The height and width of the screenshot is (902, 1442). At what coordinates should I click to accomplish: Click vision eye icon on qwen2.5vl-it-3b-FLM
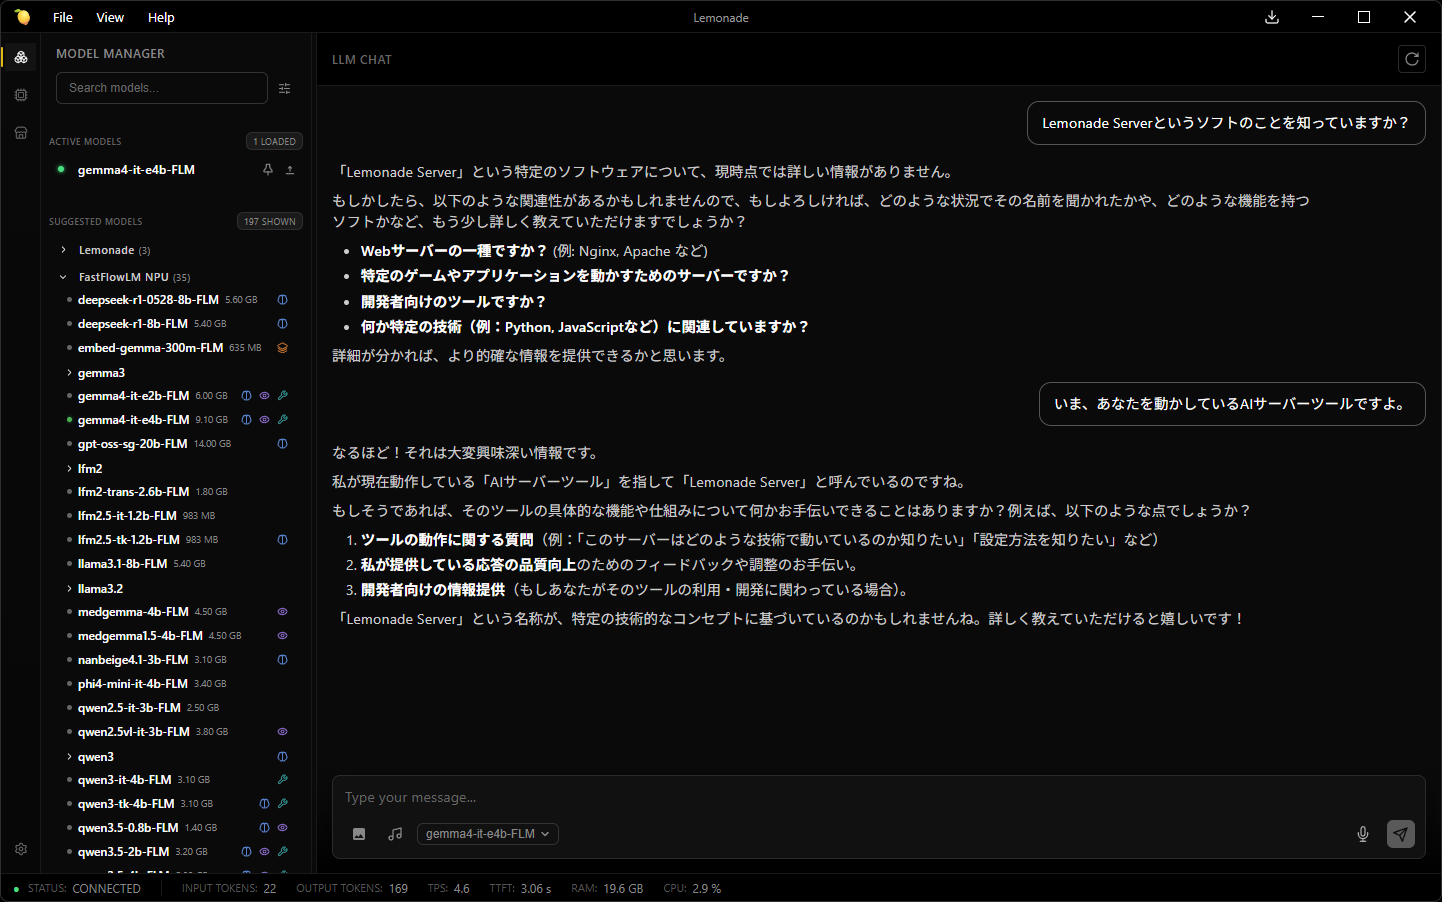pos(282,732)
